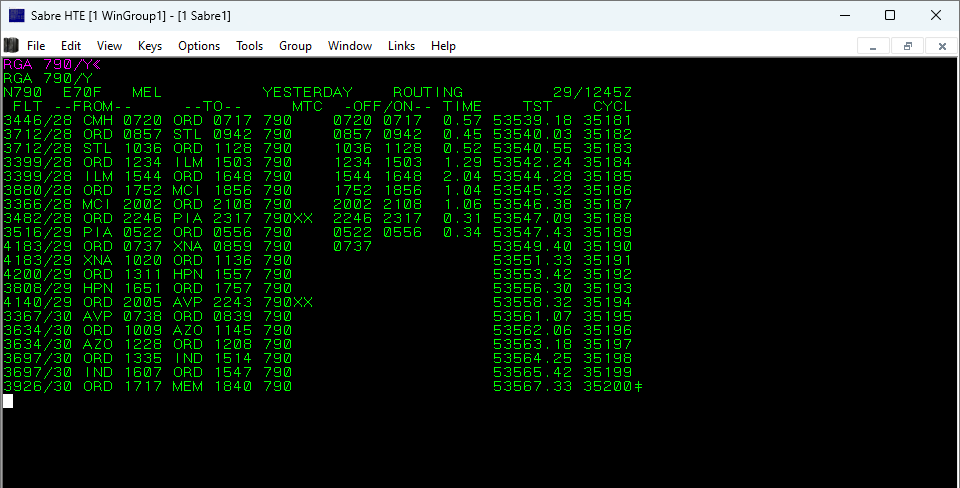
Task: Open the Window menu
Action: pos(350,46)
